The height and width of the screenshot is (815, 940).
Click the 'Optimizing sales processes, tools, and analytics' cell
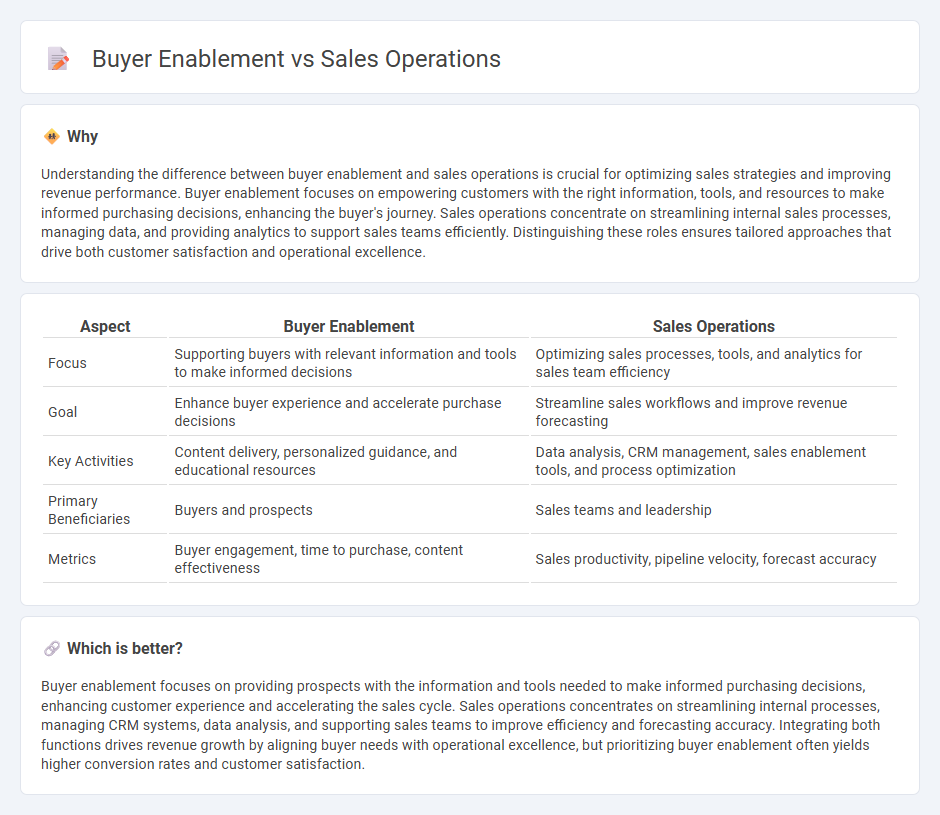(713, 363)
